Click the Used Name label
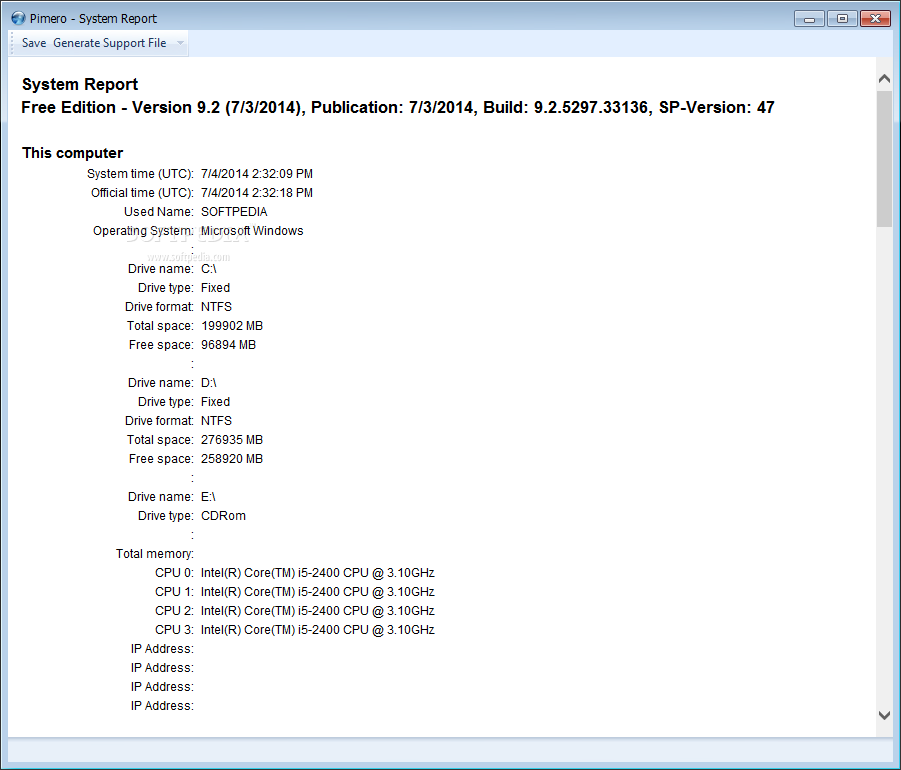Viewport: 901px width, 770px height. 159,211
